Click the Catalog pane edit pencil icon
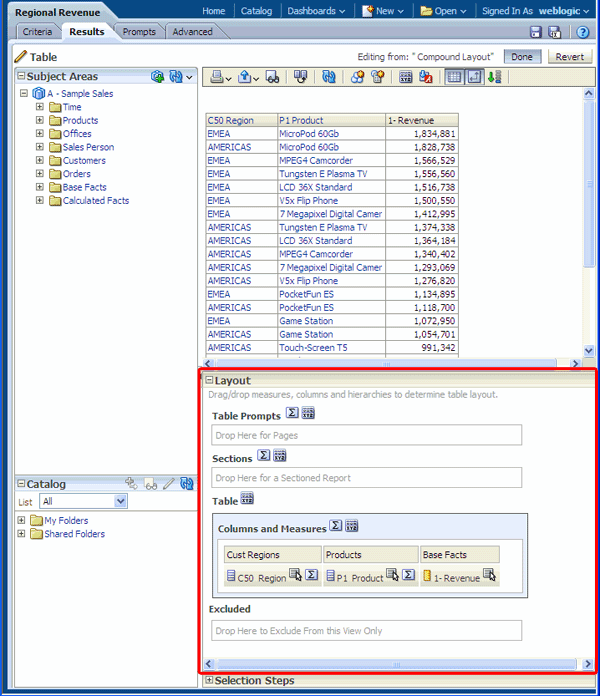600x696 pixels. (x=169, y=483)
